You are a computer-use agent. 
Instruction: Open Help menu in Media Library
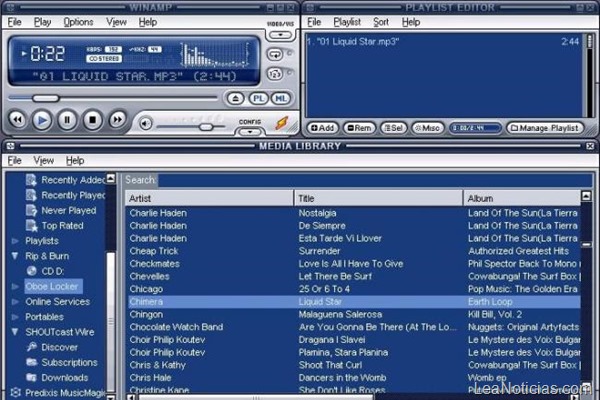coord(75,161)
